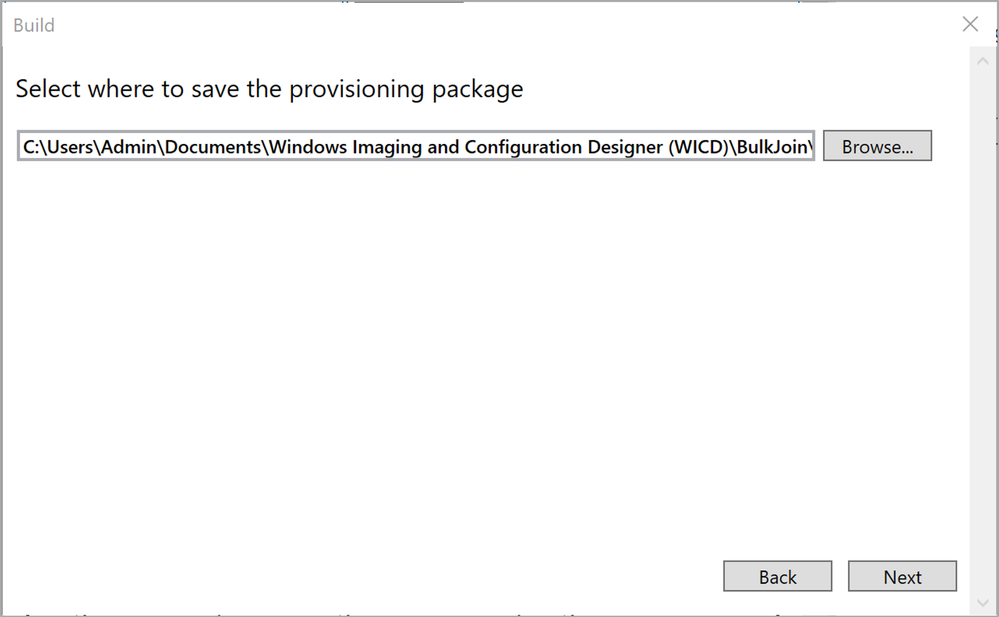Click the Build title text
The height and width of the screenshot is (617, 999).
click(34, 25)
